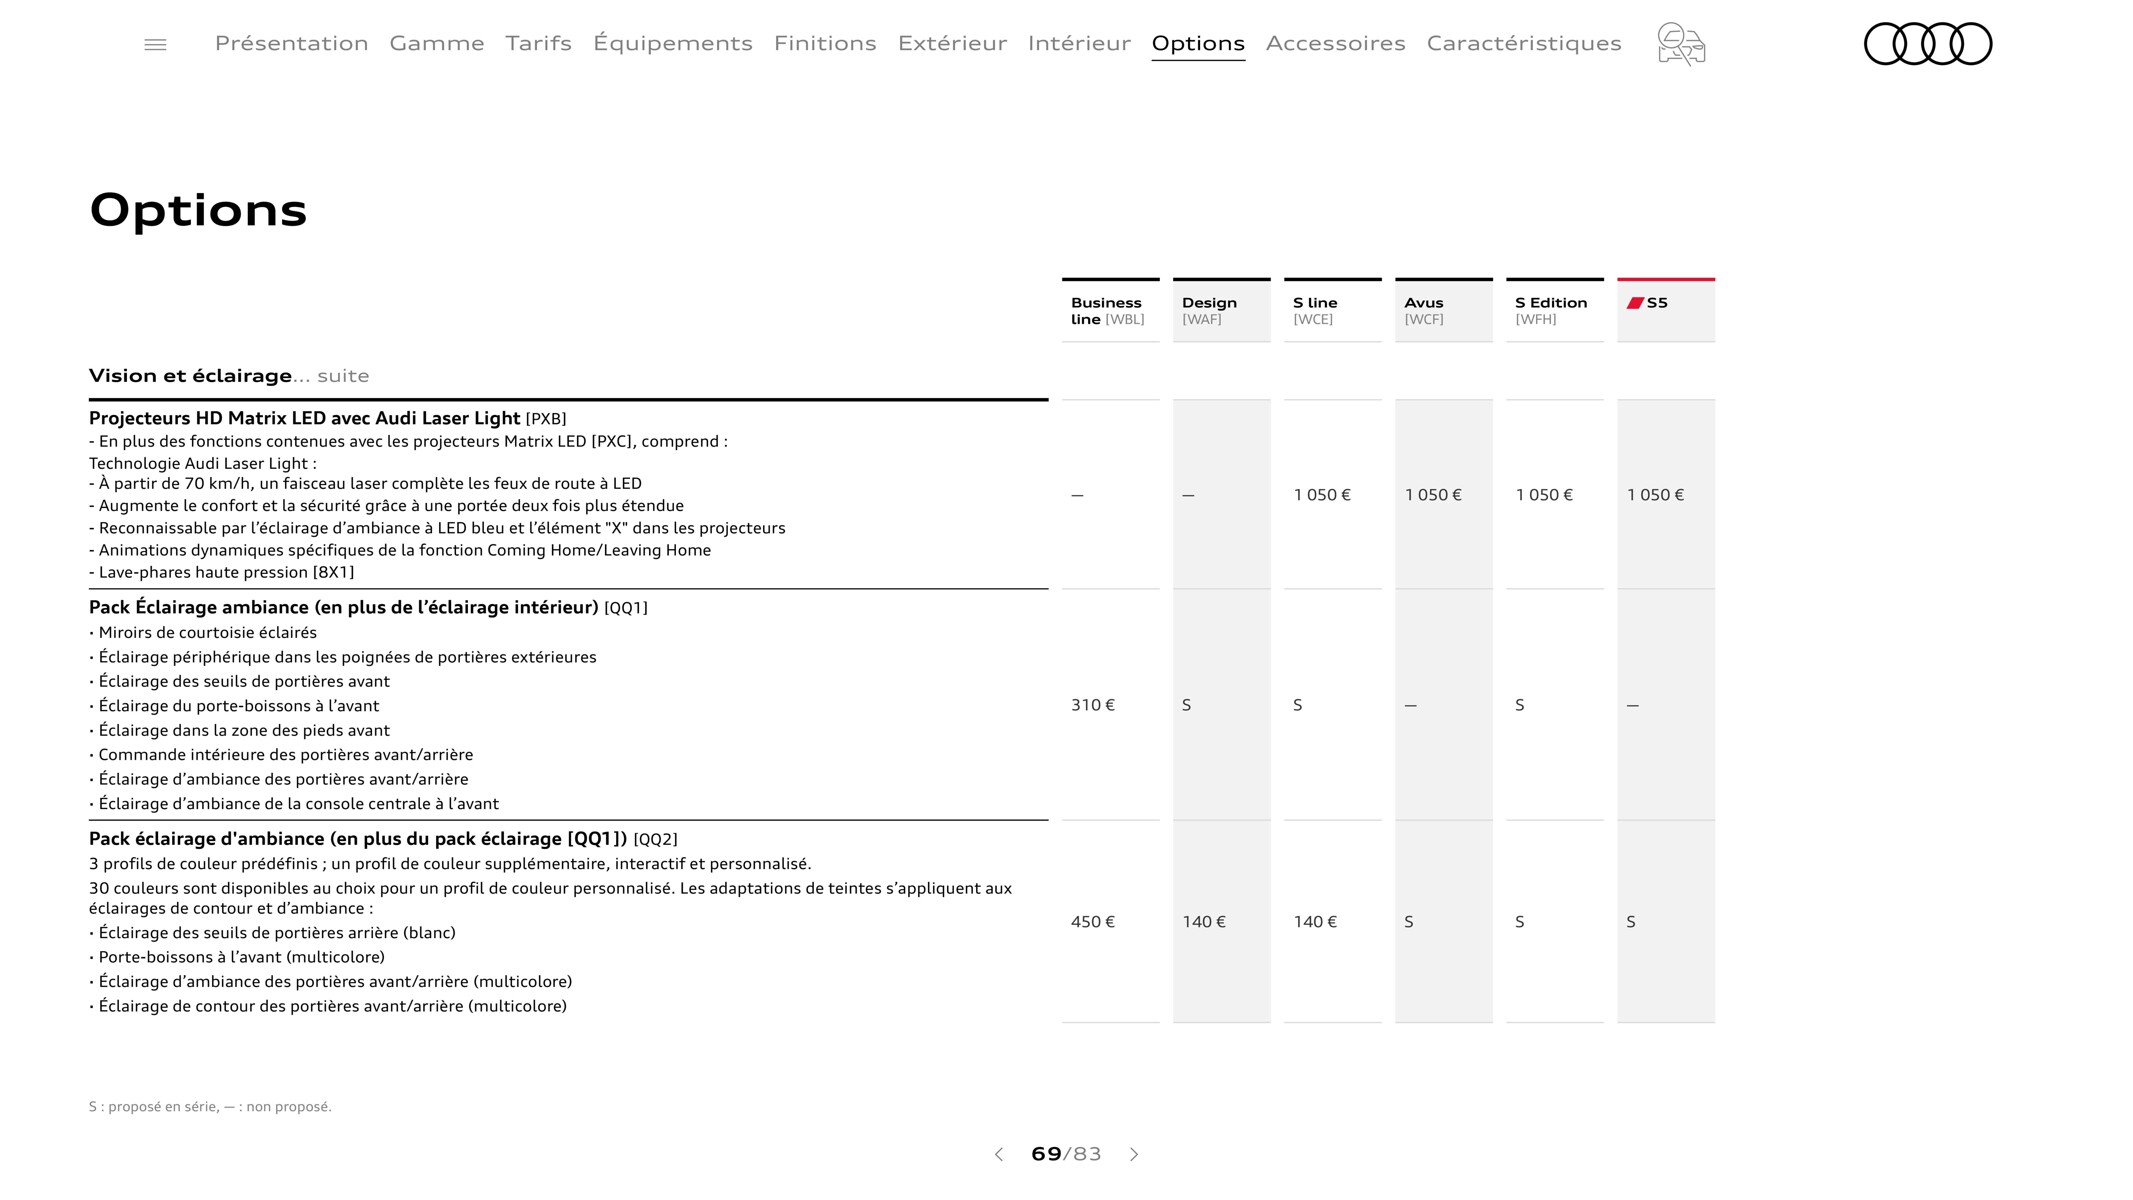Click the Options page heading

tap(198, 211)
